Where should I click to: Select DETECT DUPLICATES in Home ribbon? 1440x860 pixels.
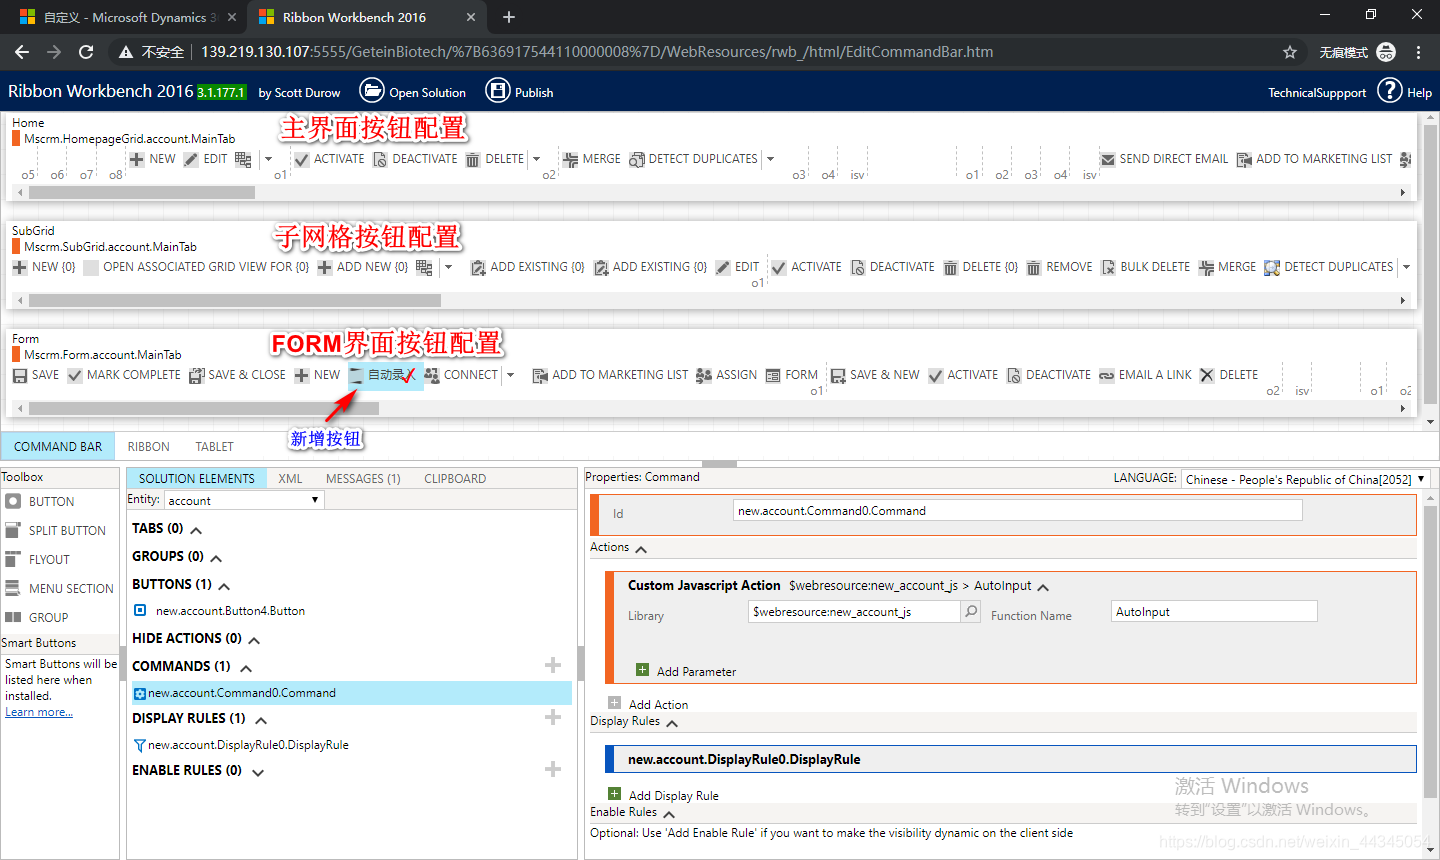pos(693,159)
